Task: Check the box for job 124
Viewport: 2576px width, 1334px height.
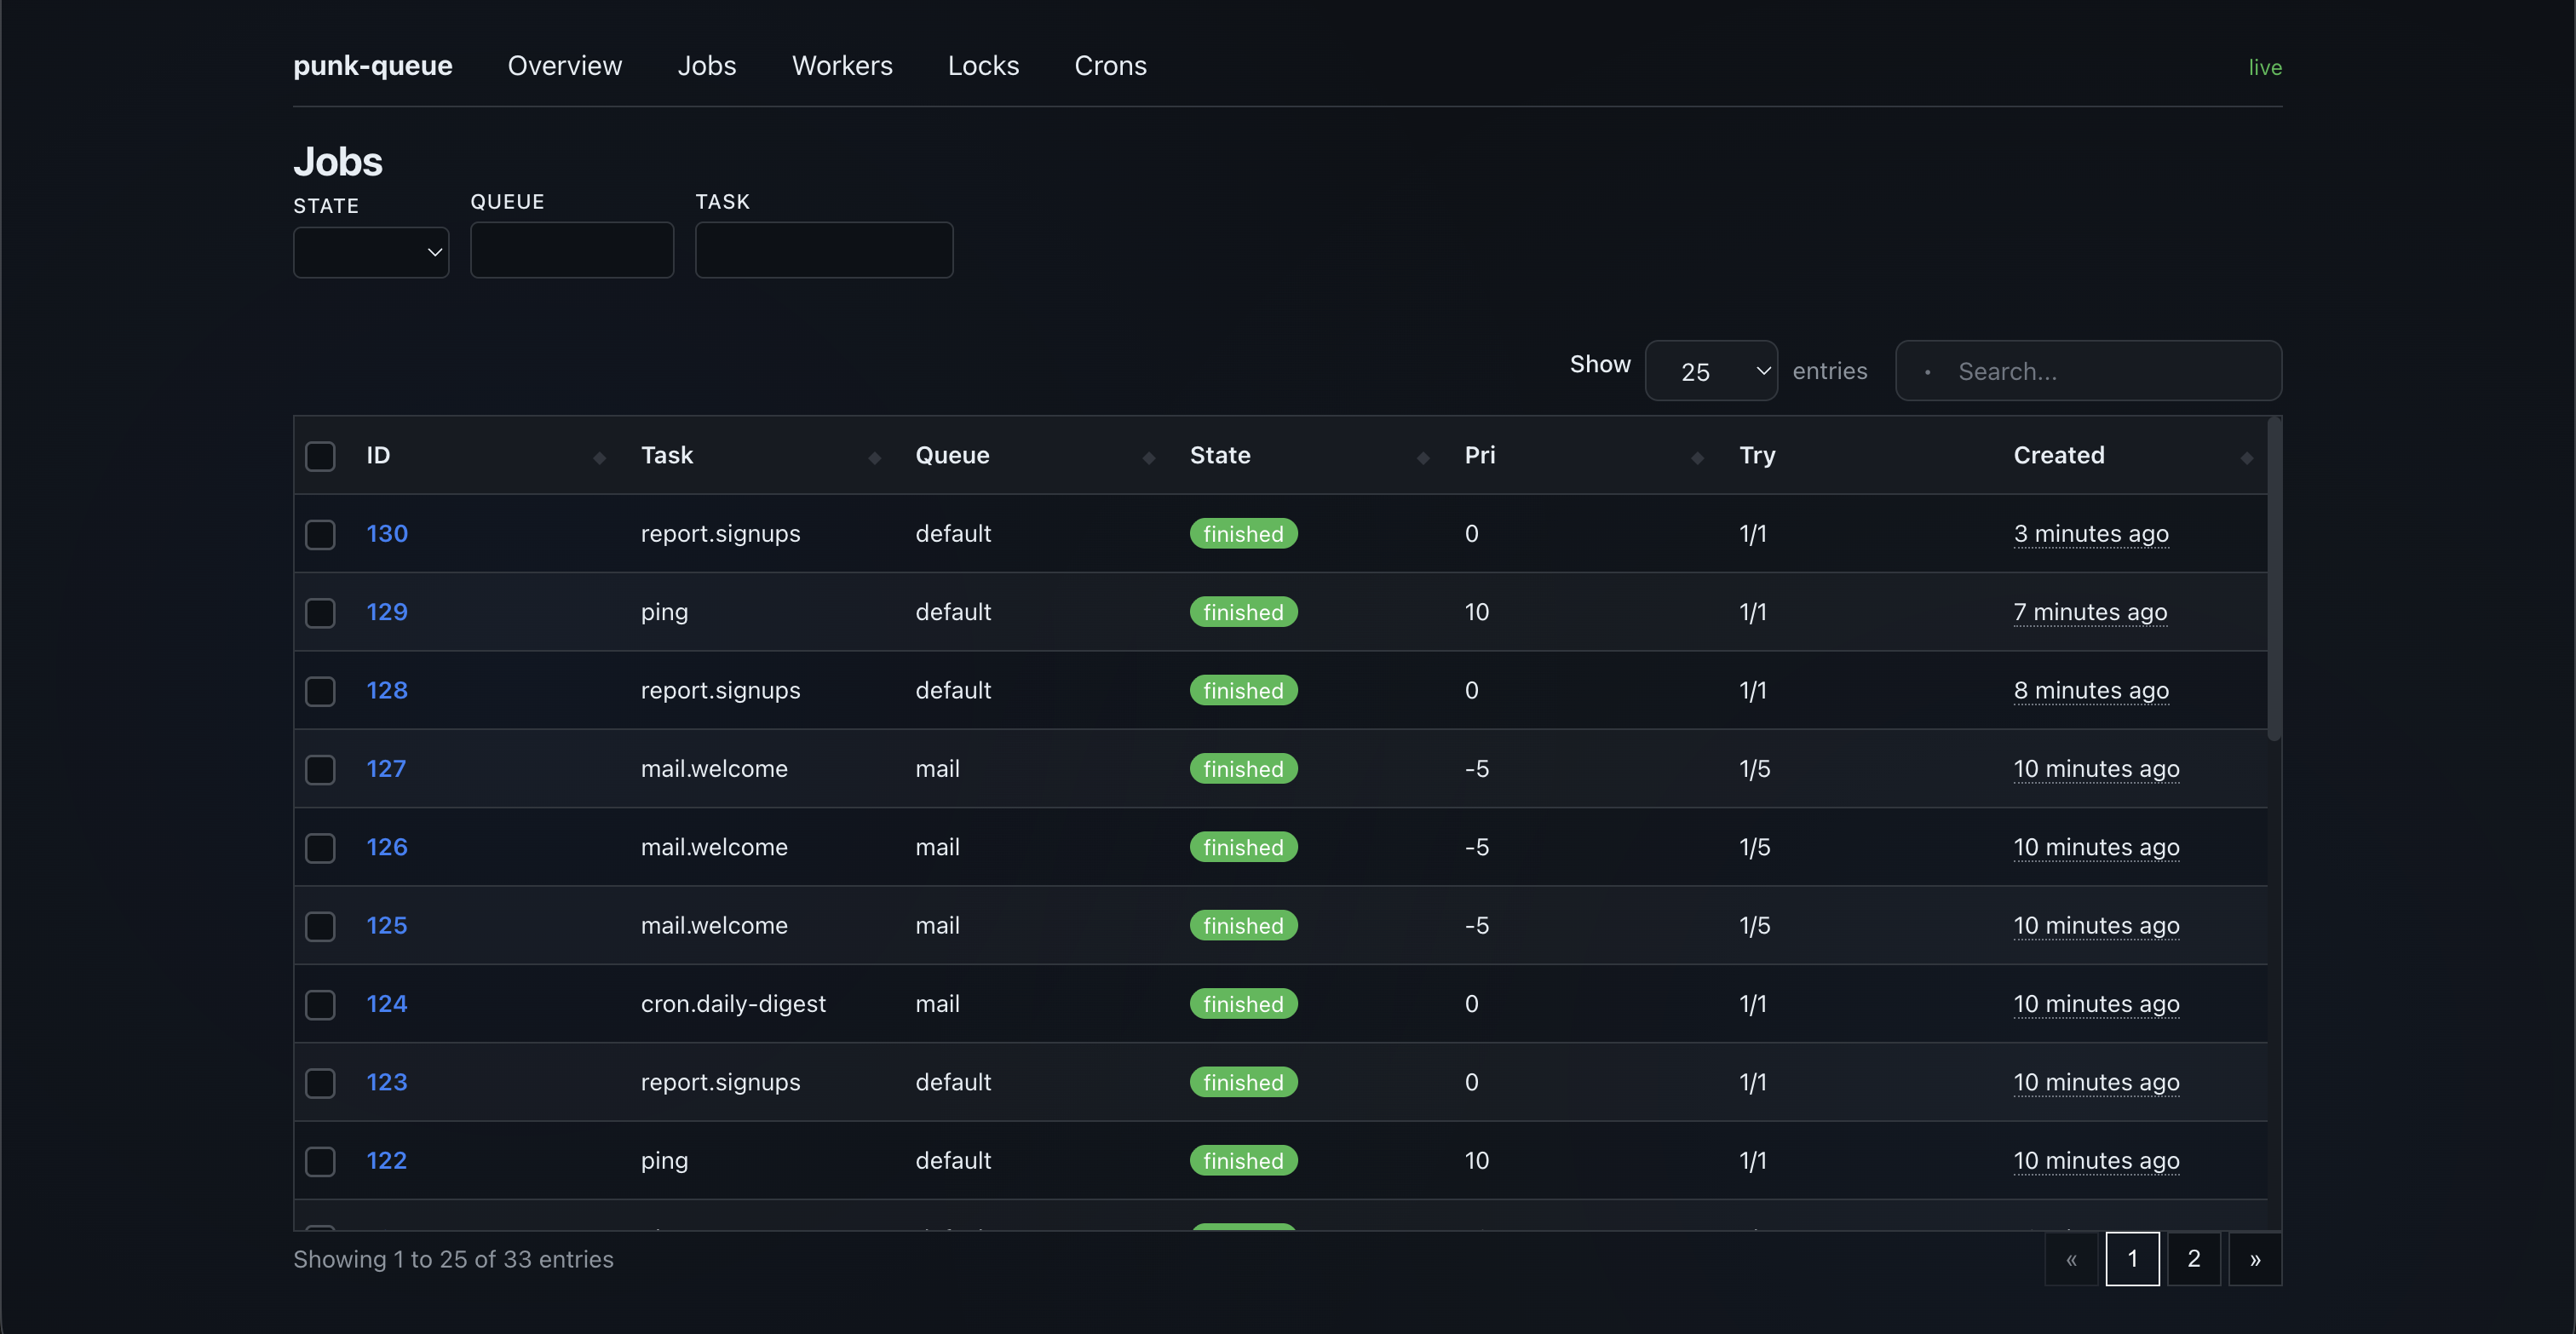Action: [320, 1004]
